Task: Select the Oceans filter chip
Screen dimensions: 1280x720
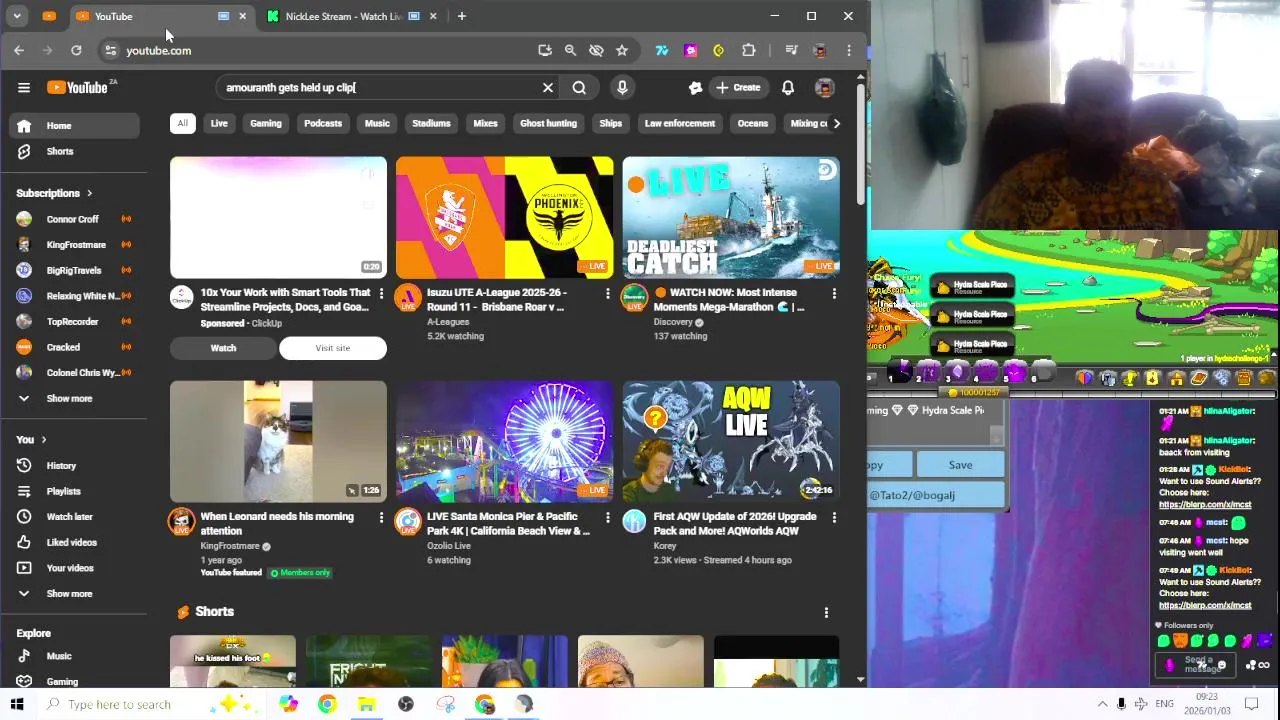Action: tap(753, 123)
